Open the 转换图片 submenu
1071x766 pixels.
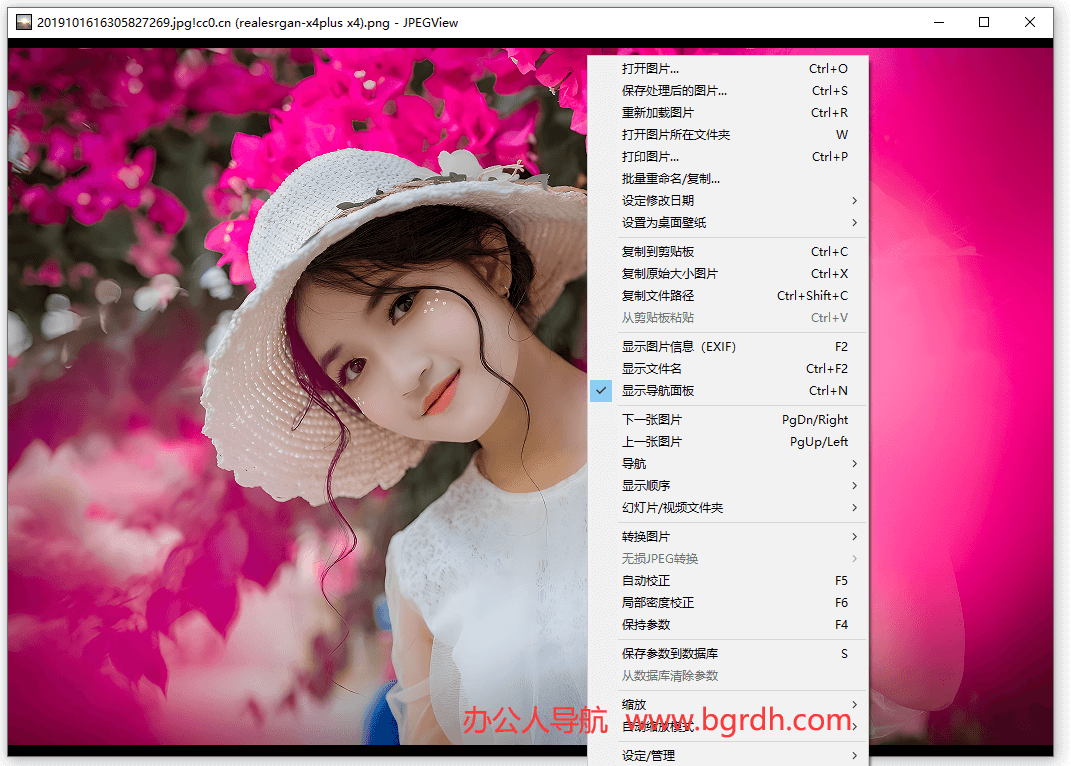point(646,537)
